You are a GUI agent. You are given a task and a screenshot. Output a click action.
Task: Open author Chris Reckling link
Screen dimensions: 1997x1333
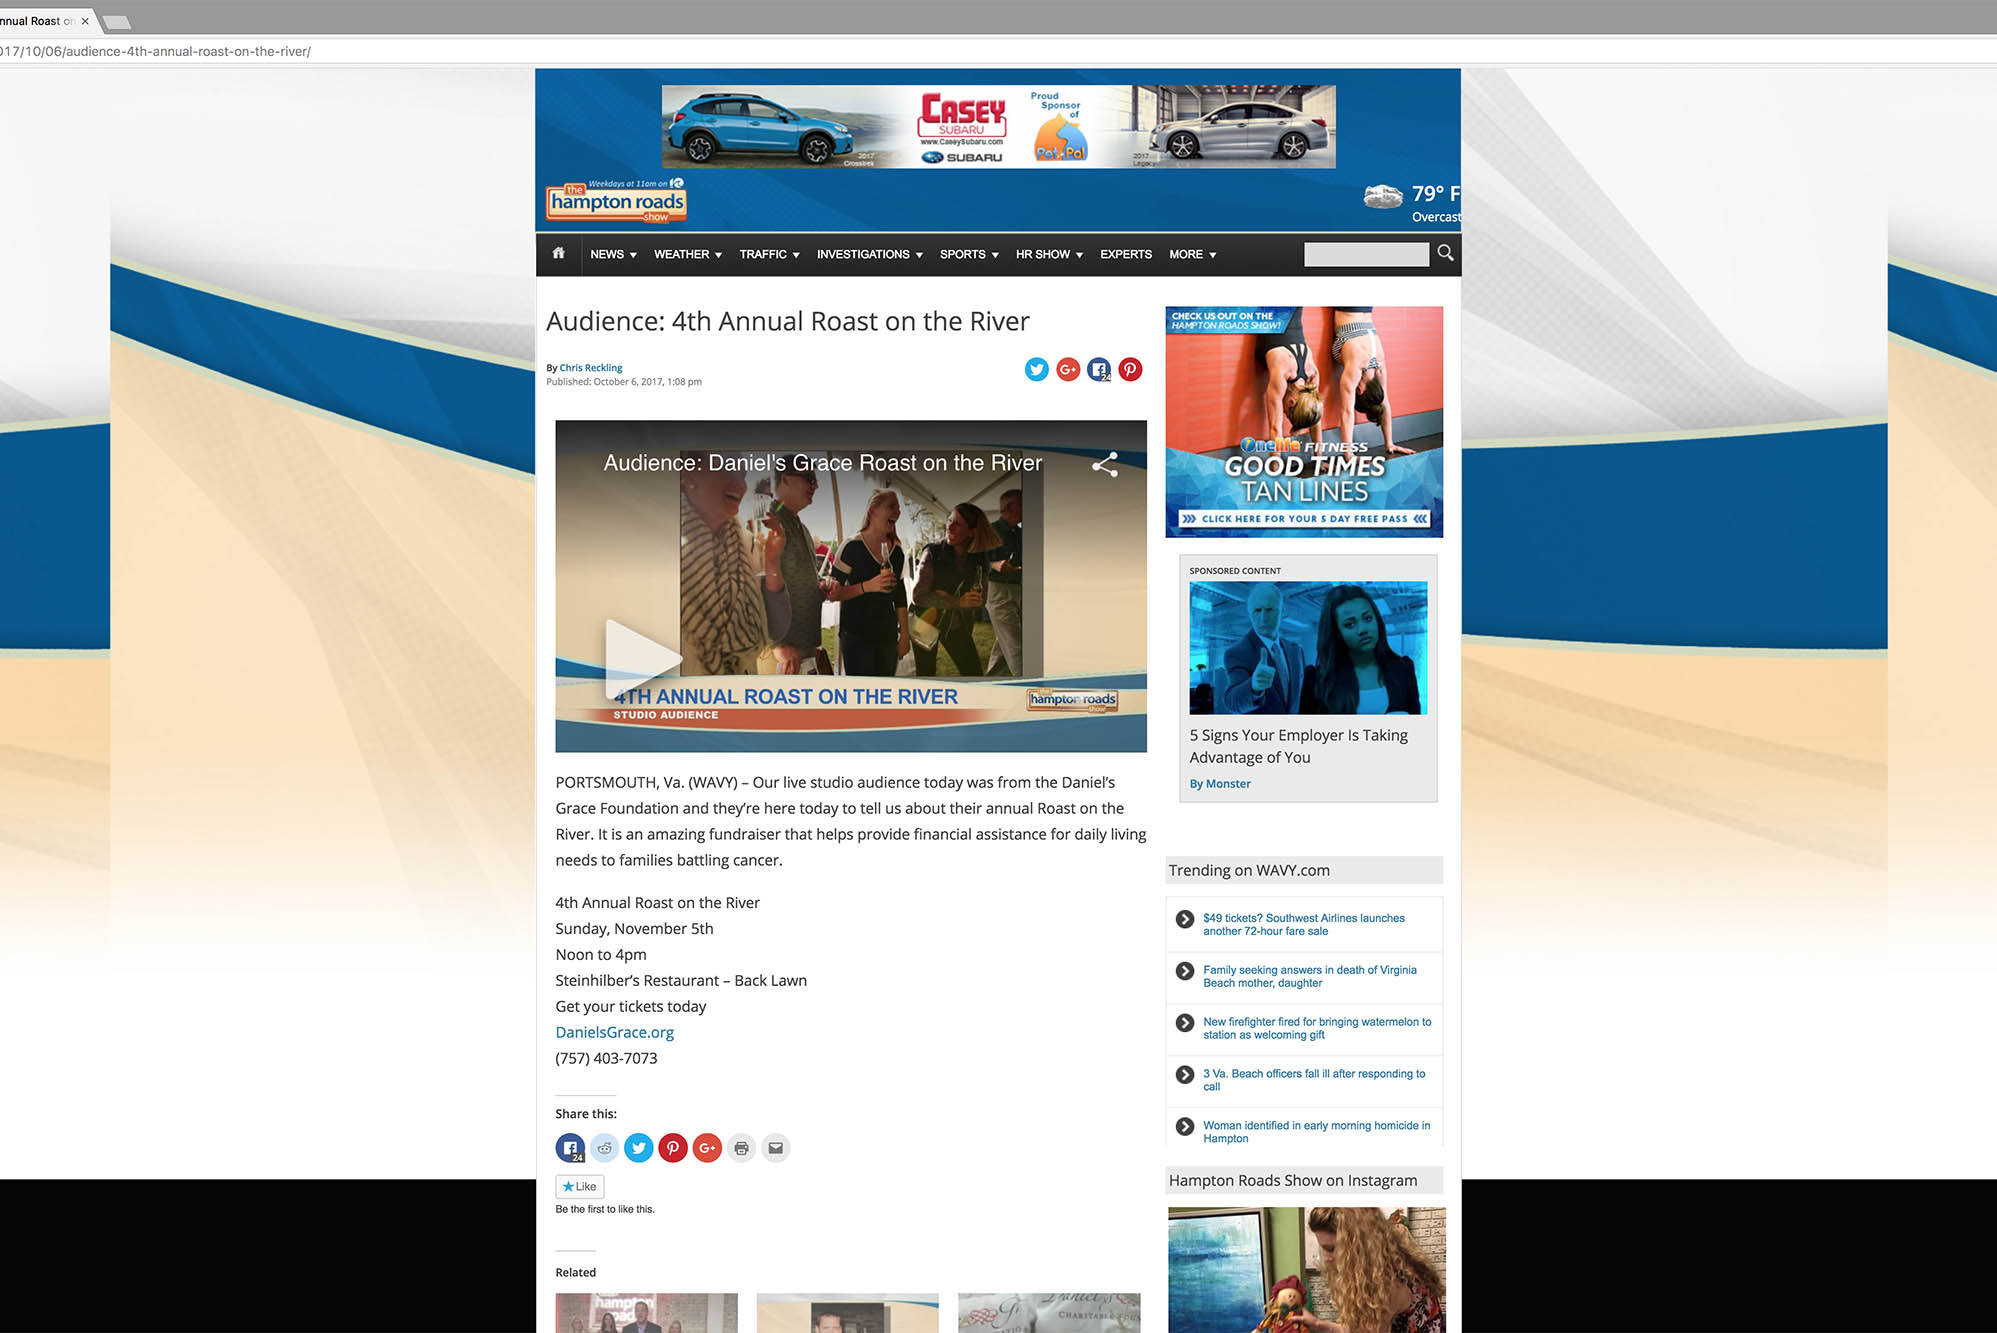click(591, 368)
